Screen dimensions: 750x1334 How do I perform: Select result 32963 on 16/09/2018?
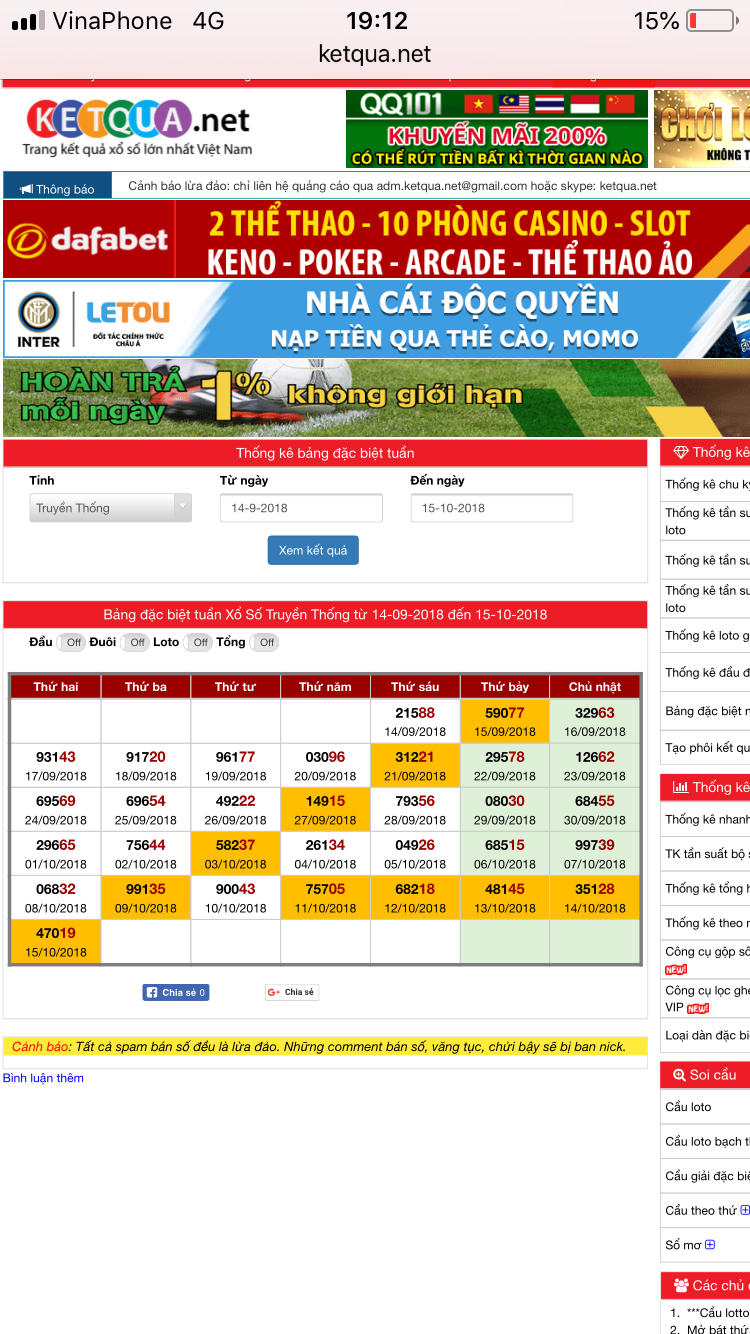(x=595, y=721)
